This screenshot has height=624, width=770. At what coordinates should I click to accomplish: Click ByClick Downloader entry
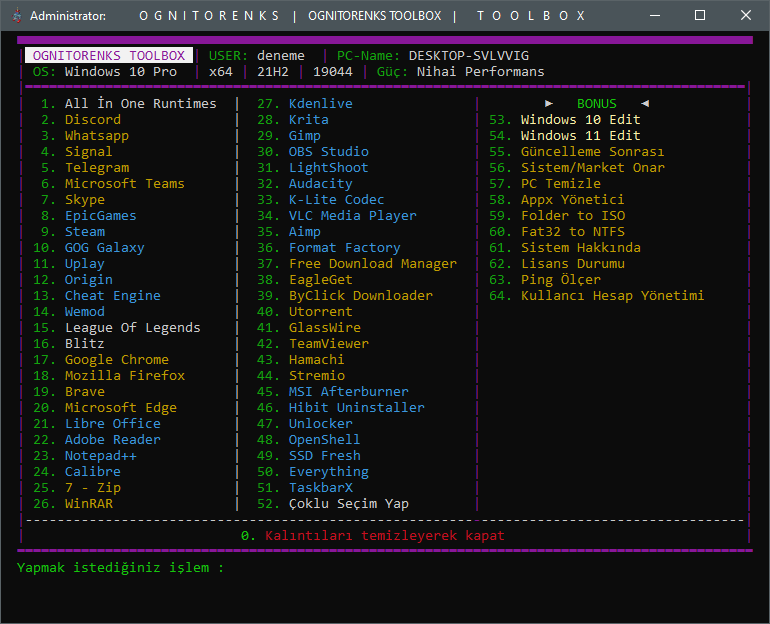click(360, 296)
